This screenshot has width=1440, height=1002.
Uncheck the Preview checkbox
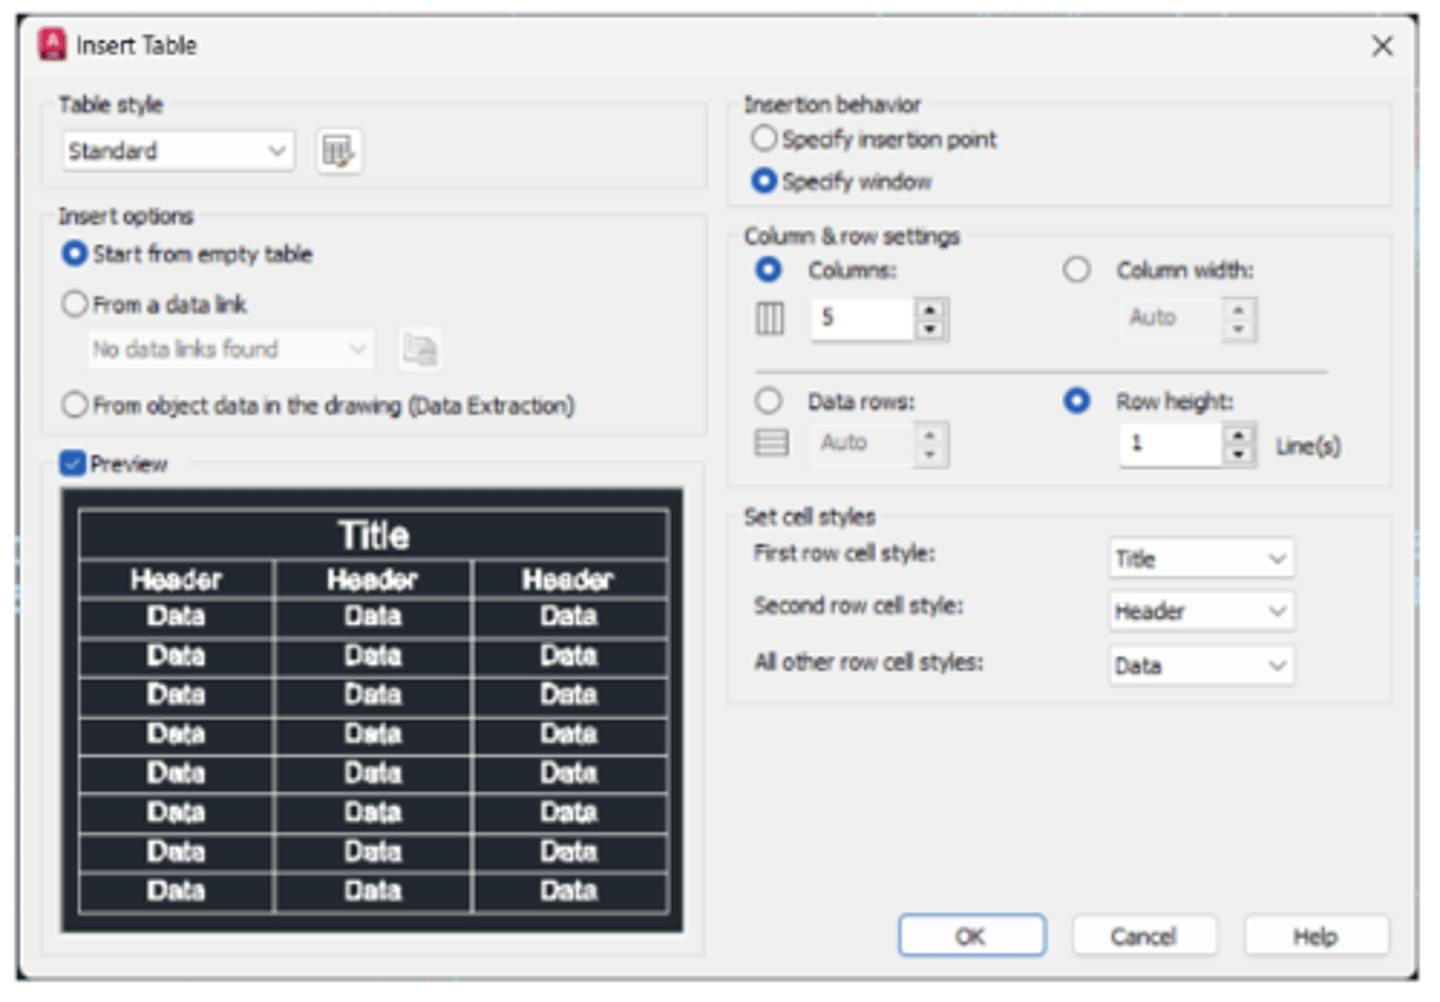[72, 463]
